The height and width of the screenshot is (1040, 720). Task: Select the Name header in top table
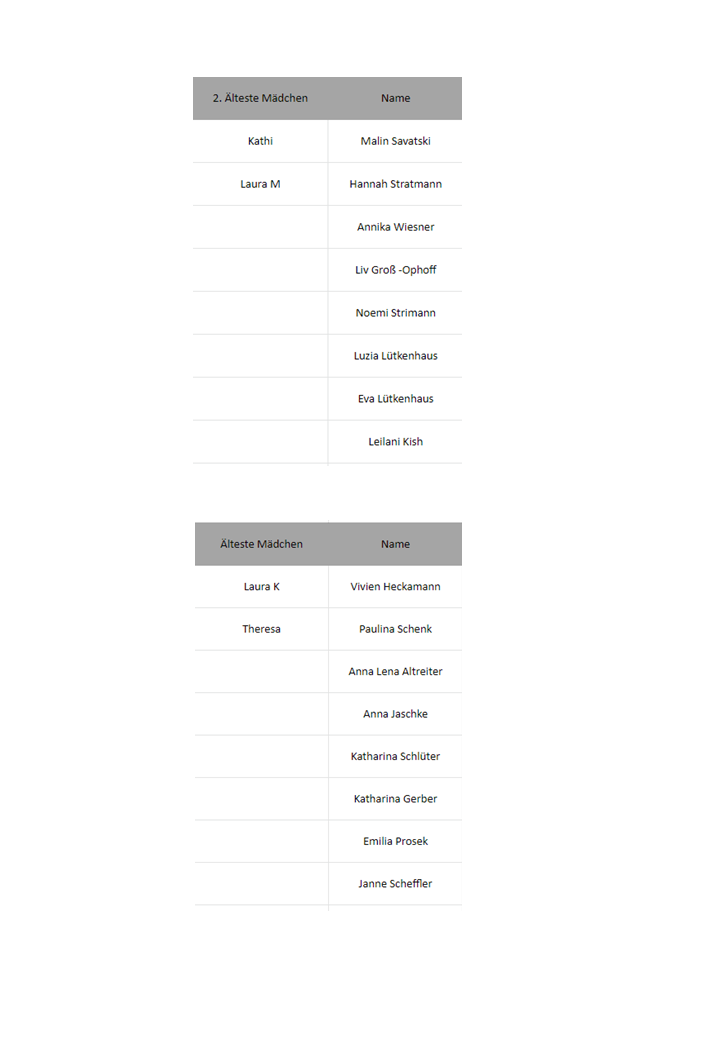pyautogui.click(x=395, y=98)
